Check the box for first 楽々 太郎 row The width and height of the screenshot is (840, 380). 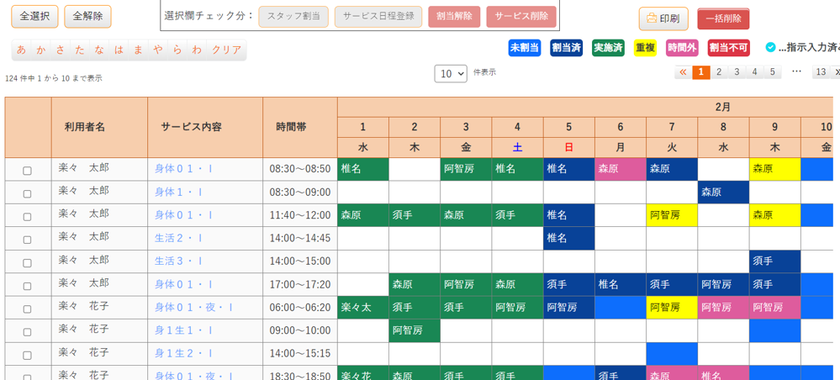tap(27, 171)
